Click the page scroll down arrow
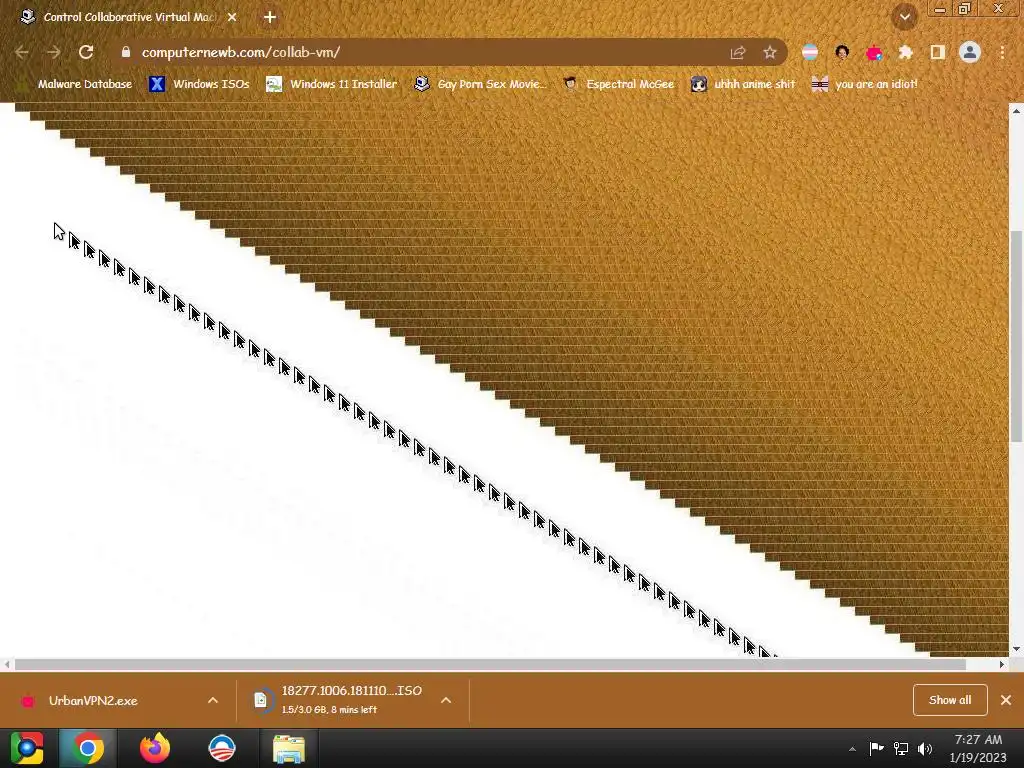The height and width of the screenshot is (768, 1024). [1016, 648]
